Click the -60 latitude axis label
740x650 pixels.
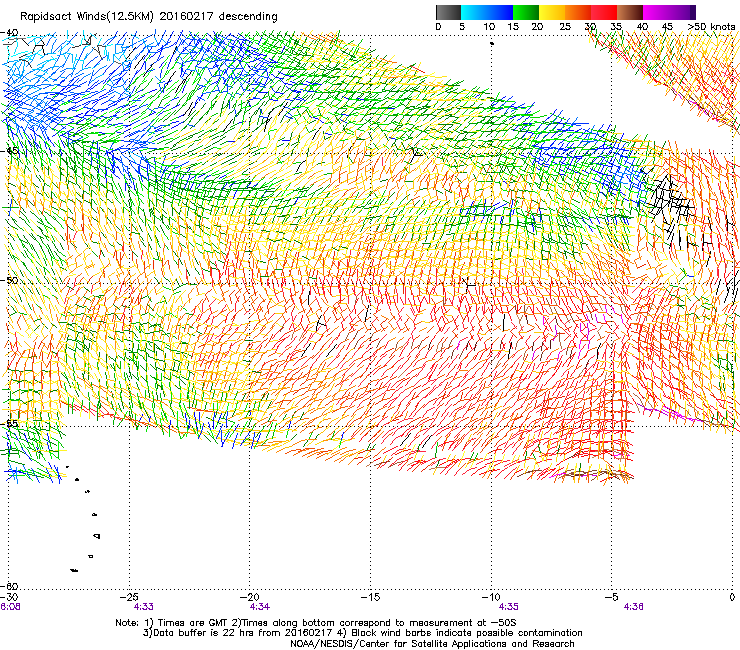tap(9, 586)
